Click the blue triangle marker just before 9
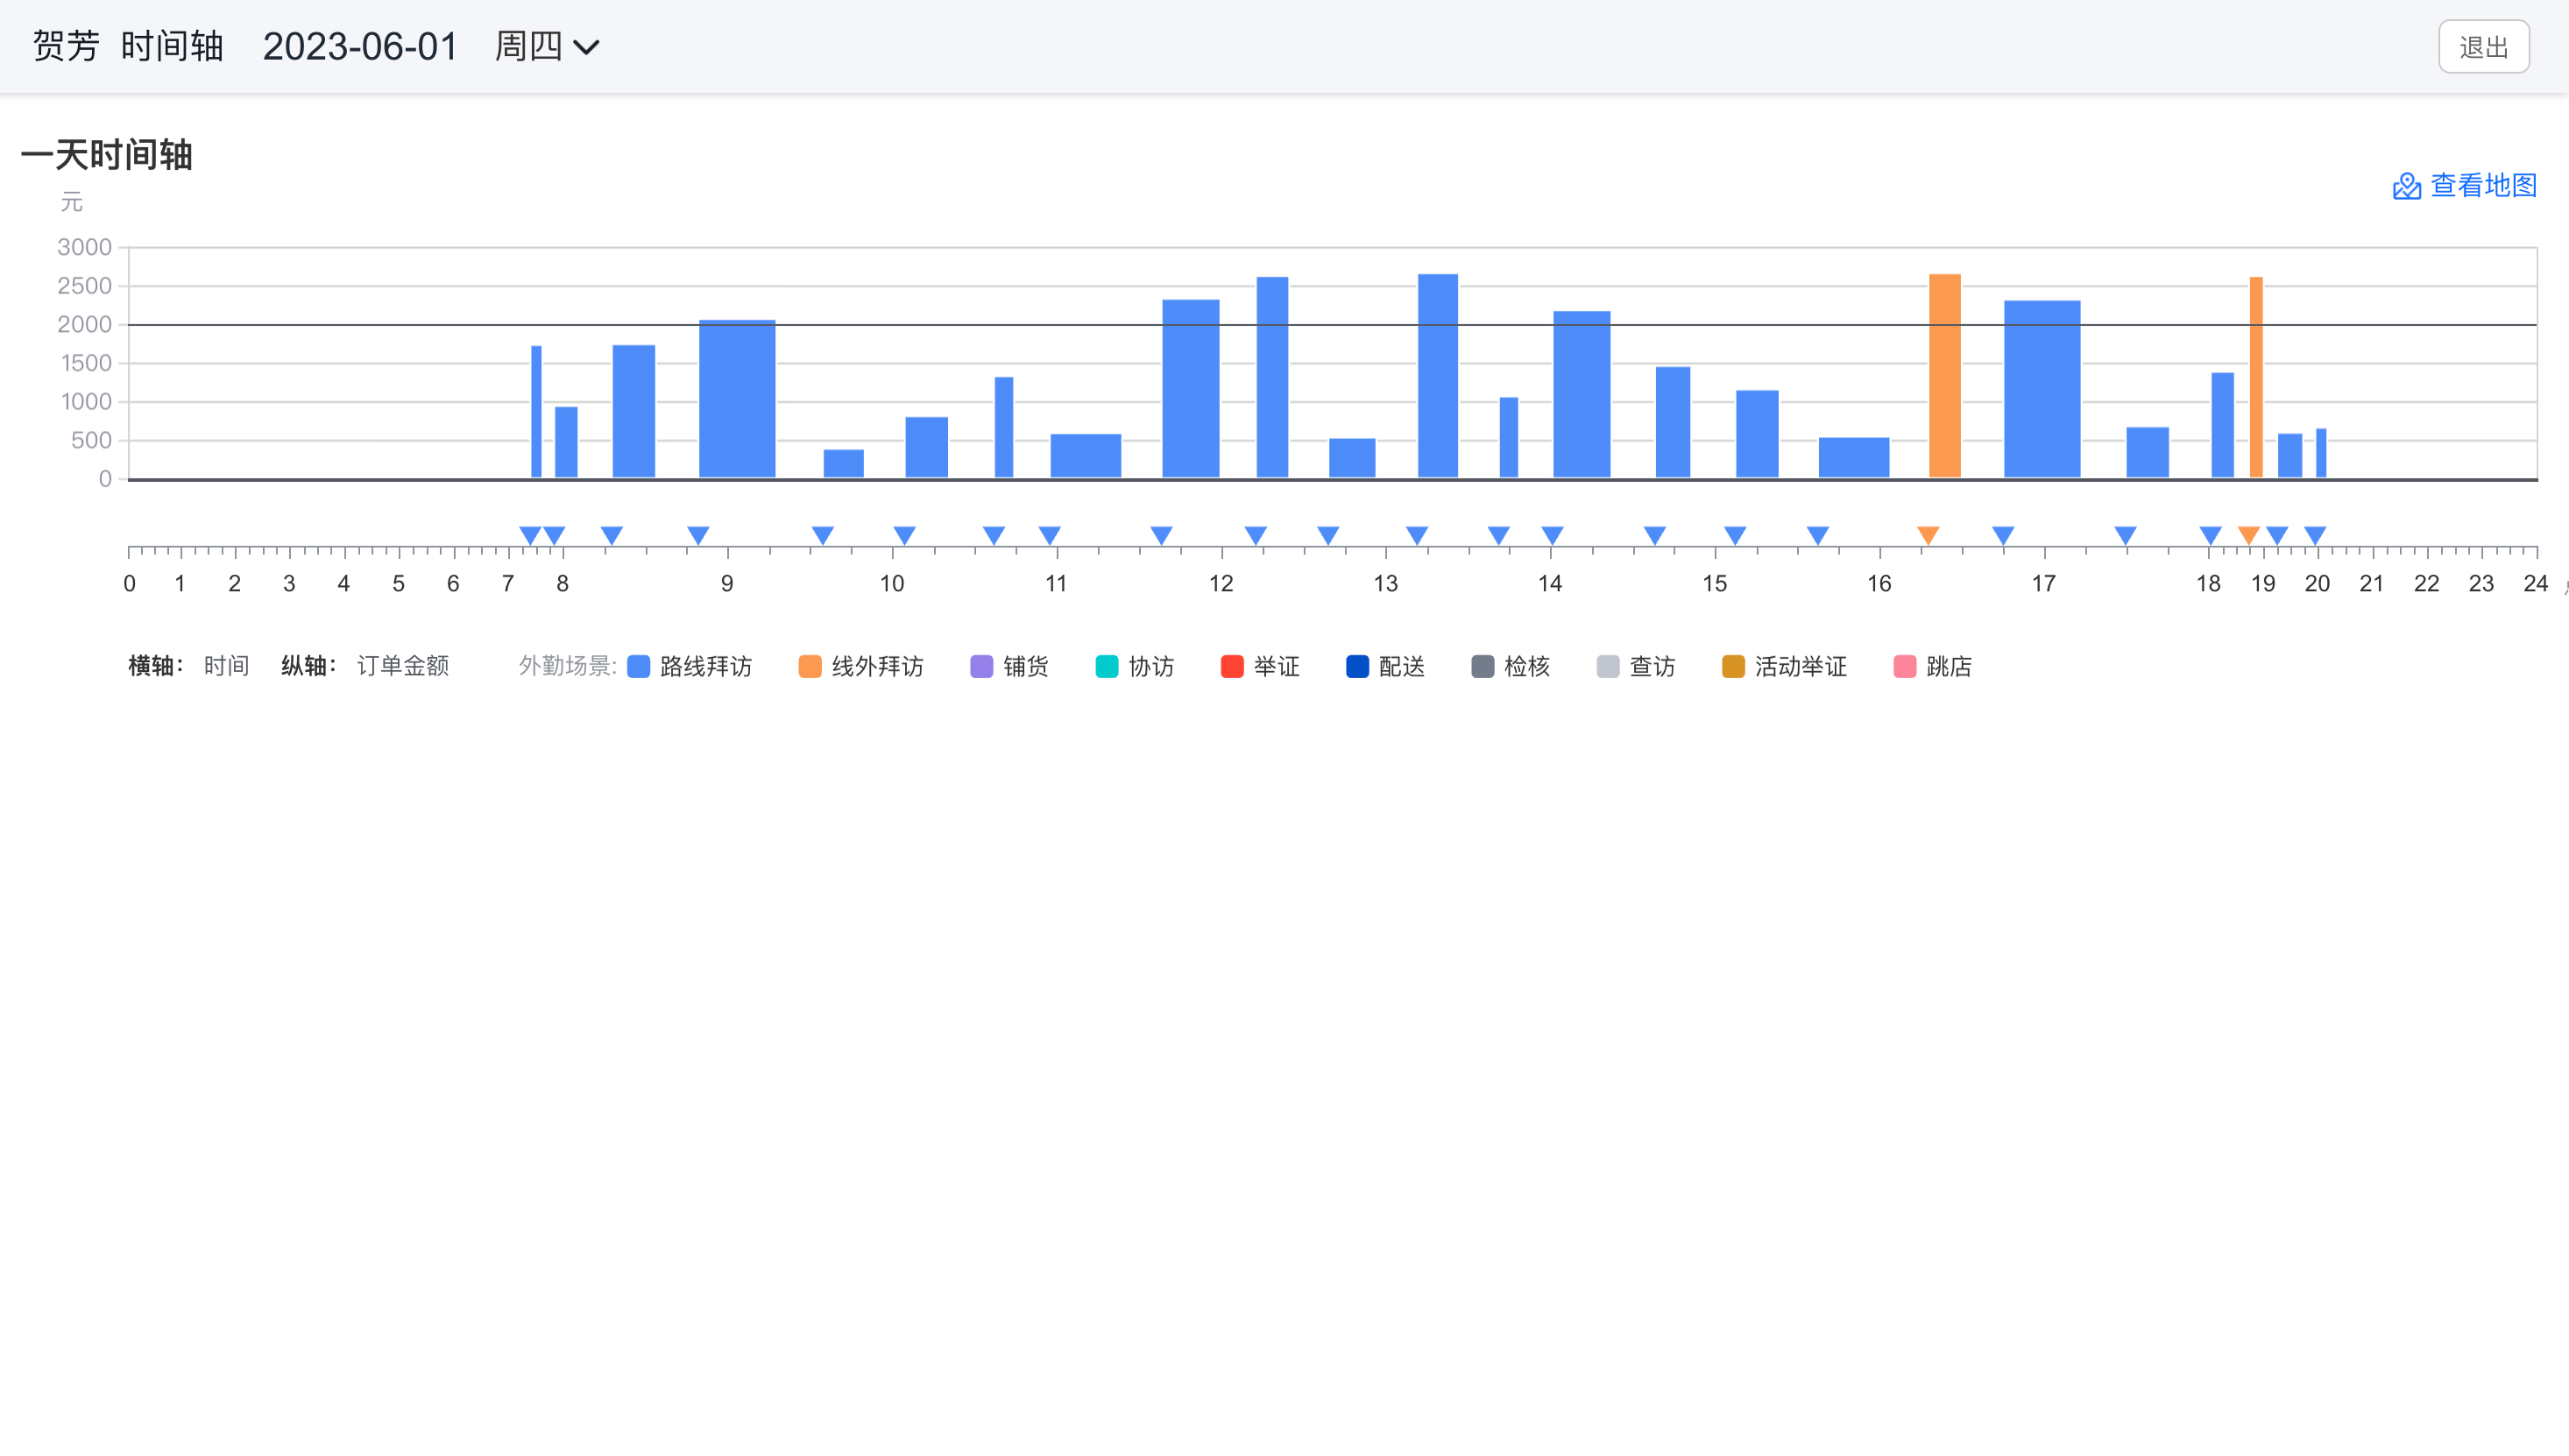2569x1456 pixels. (698, 535)
